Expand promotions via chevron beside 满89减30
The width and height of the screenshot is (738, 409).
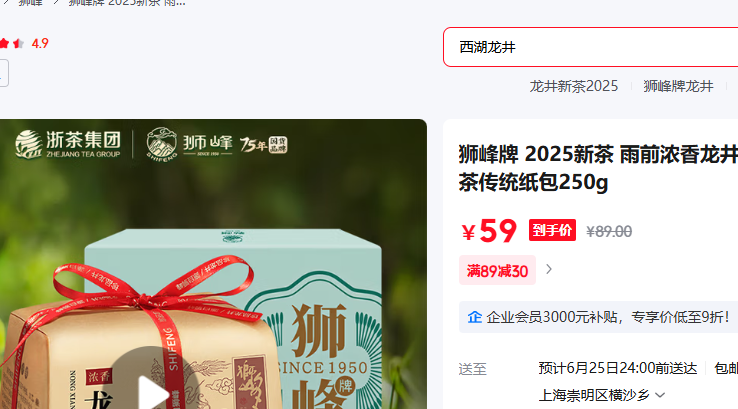[549, 269]
